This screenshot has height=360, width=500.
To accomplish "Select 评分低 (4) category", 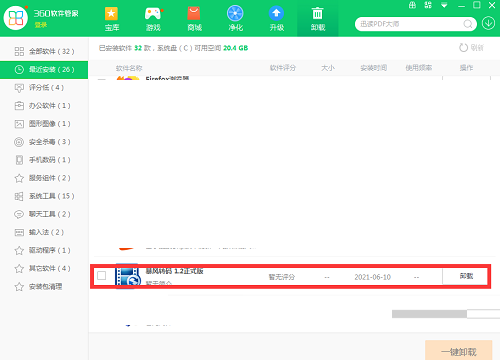I will click(44, 88).
